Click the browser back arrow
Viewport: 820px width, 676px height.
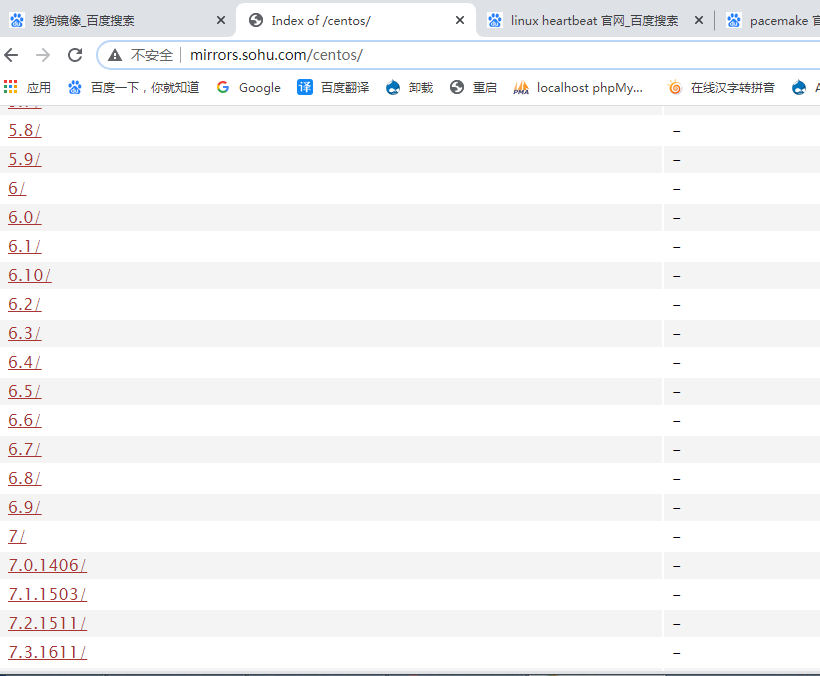coord(11,55)
